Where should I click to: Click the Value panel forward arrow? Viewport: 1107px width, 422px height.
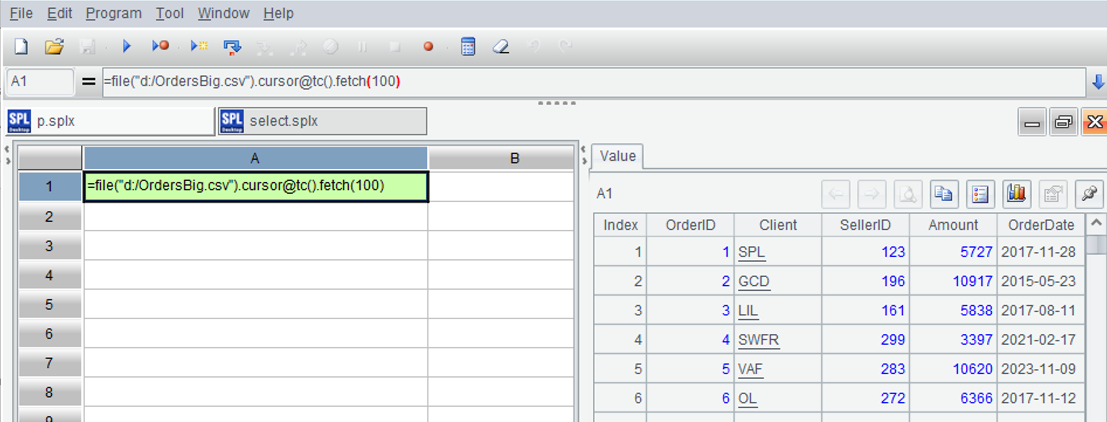tap(872, 194)
